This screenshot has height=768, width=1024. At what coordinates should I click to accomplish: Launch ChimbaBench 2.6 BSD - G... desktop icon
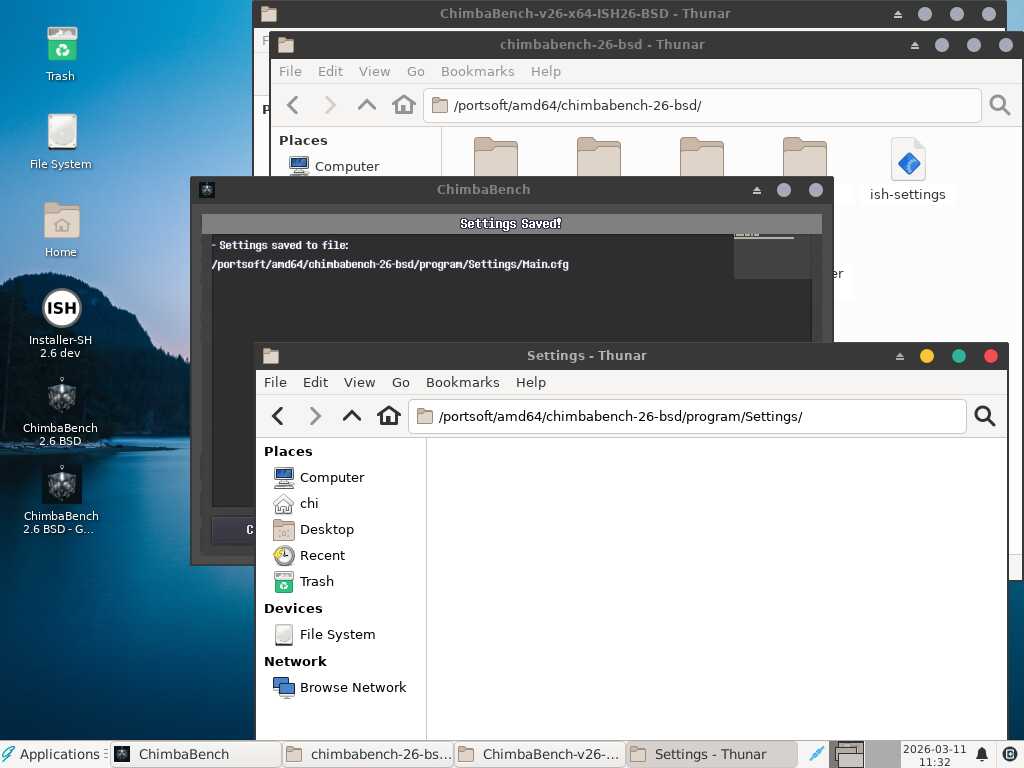tap(61, 500)
